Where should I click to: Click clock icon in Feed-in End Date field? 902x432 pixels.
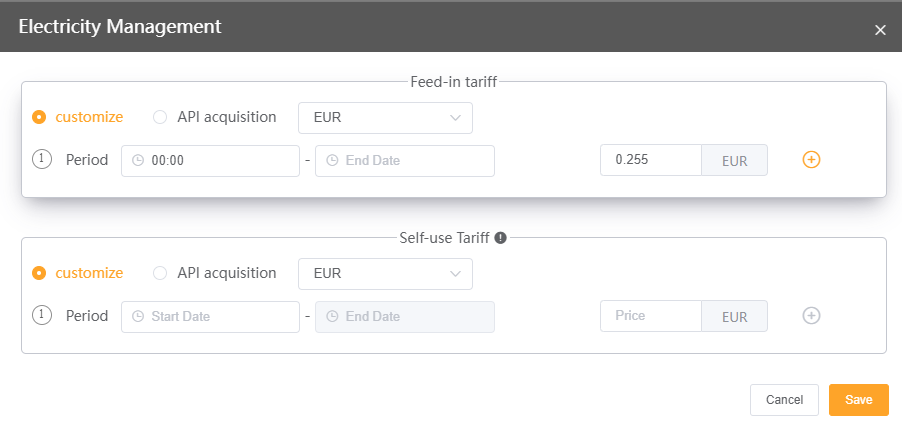[332, 161]
